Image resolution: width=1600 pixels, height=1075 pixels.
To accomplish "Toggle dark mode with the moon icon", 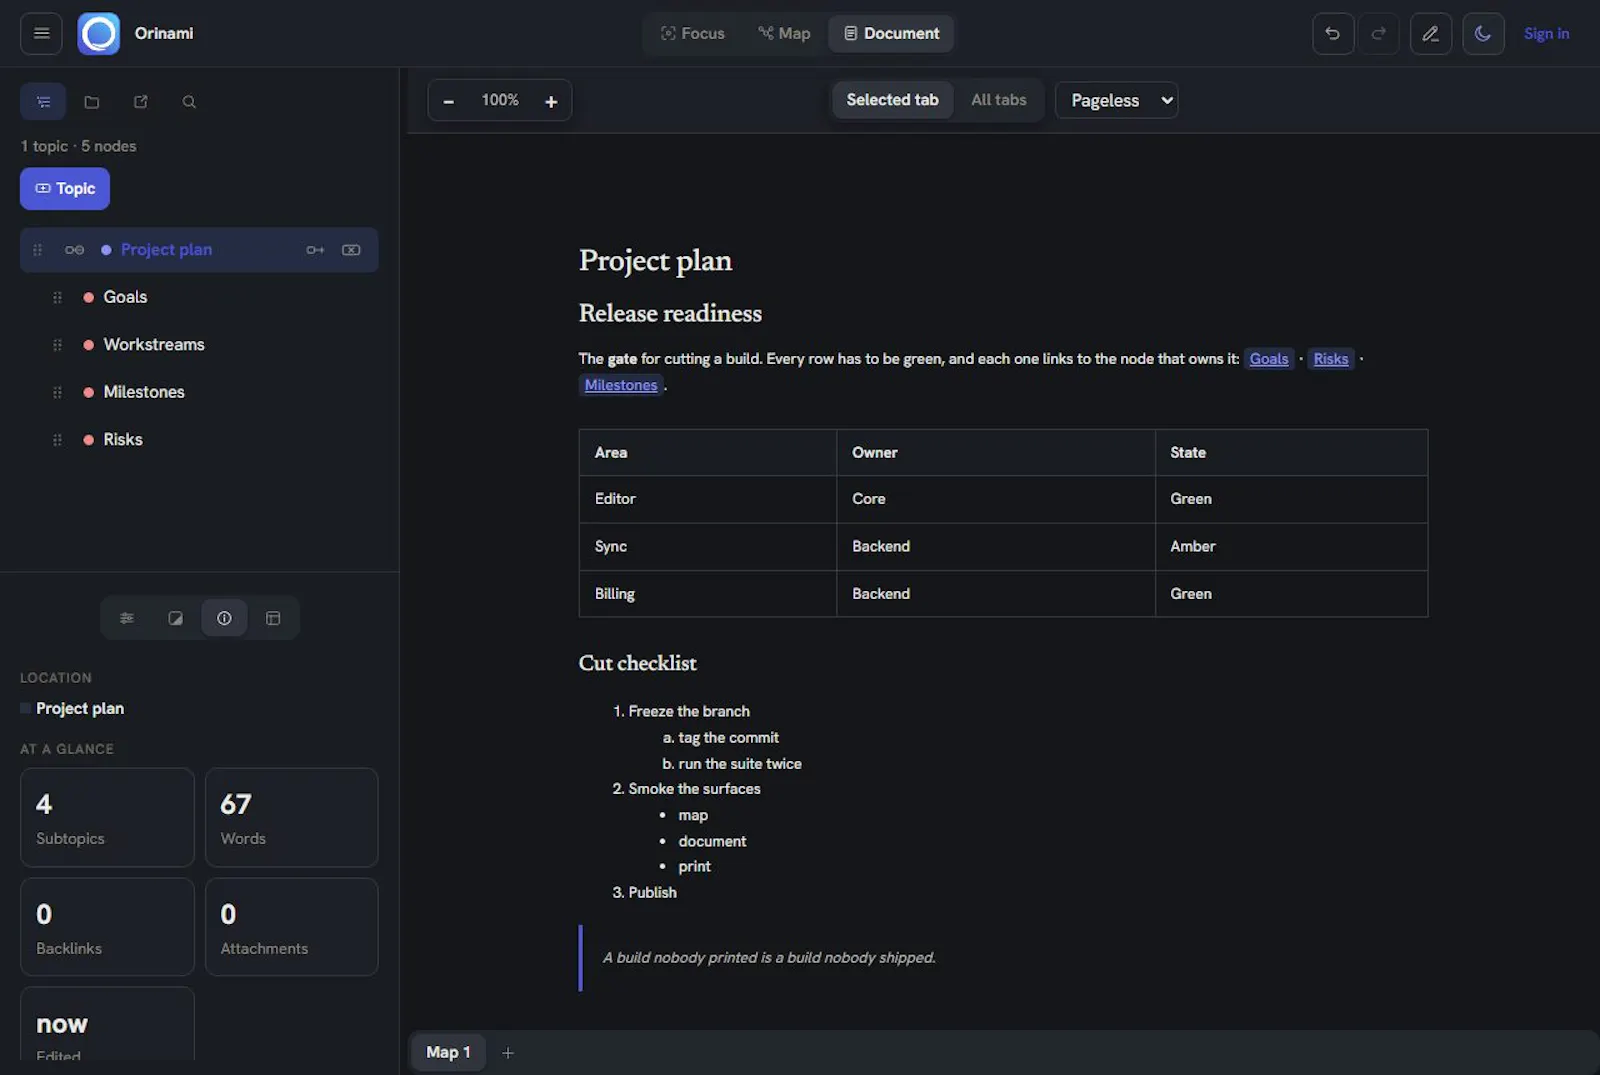I will tap(1483, 34).
